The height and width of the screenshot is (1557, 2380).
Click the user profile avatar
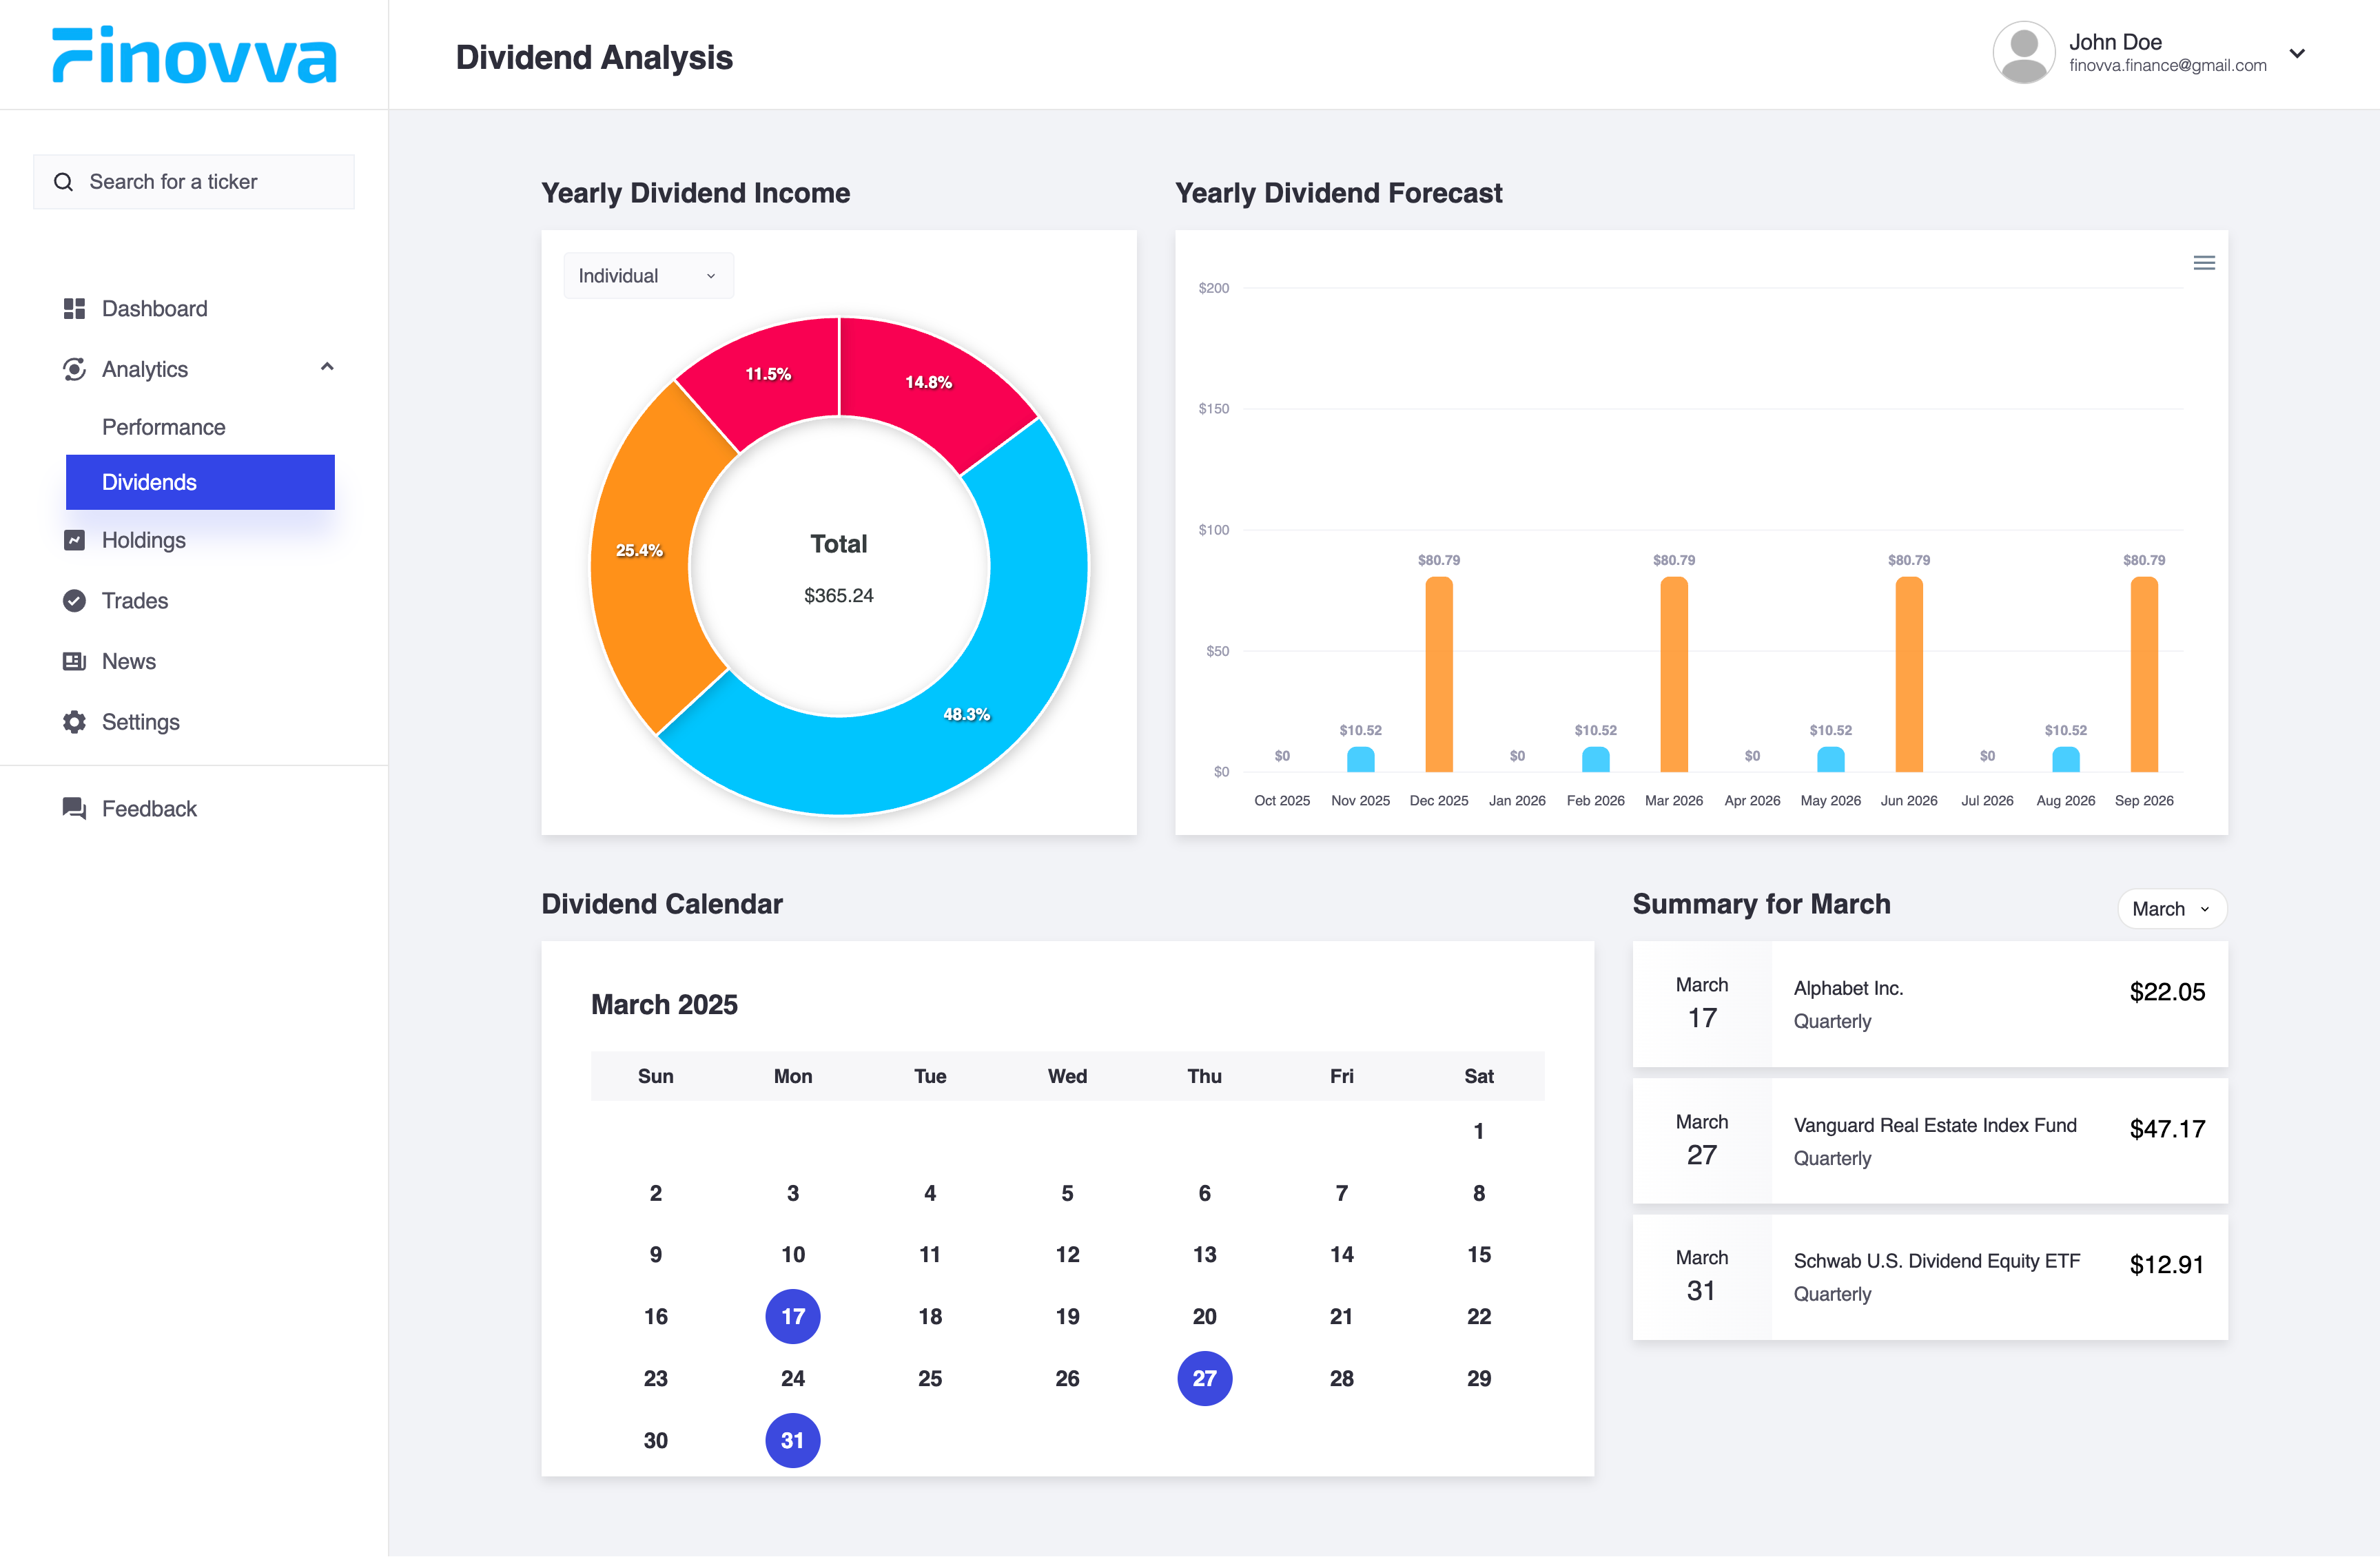(x=2023, y=53)
